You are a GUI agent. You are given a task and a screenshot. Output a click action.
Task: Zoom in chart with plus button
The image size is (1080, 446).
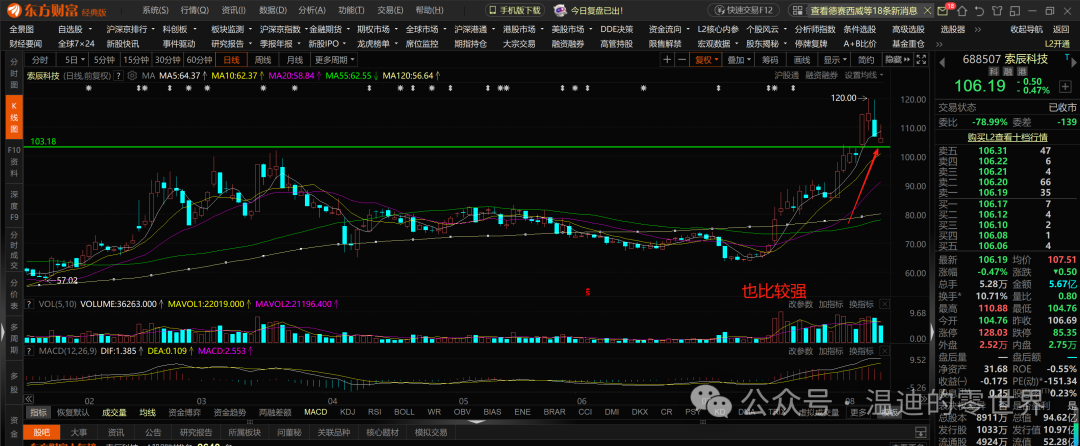[667, 60]
